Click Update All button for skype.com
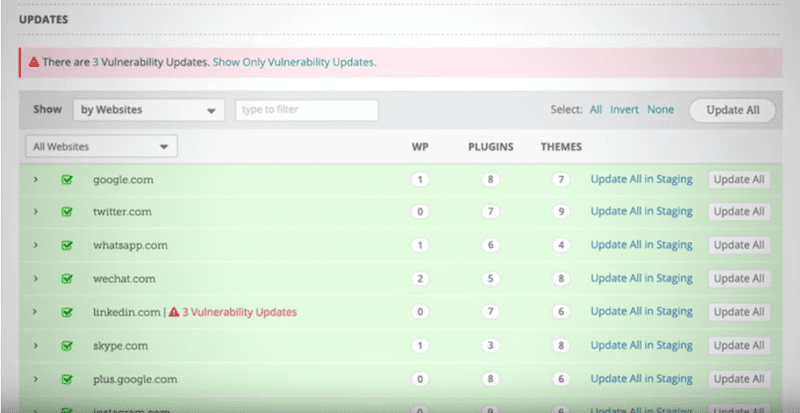The image size is (800, 413). click(x=739, y=346)
